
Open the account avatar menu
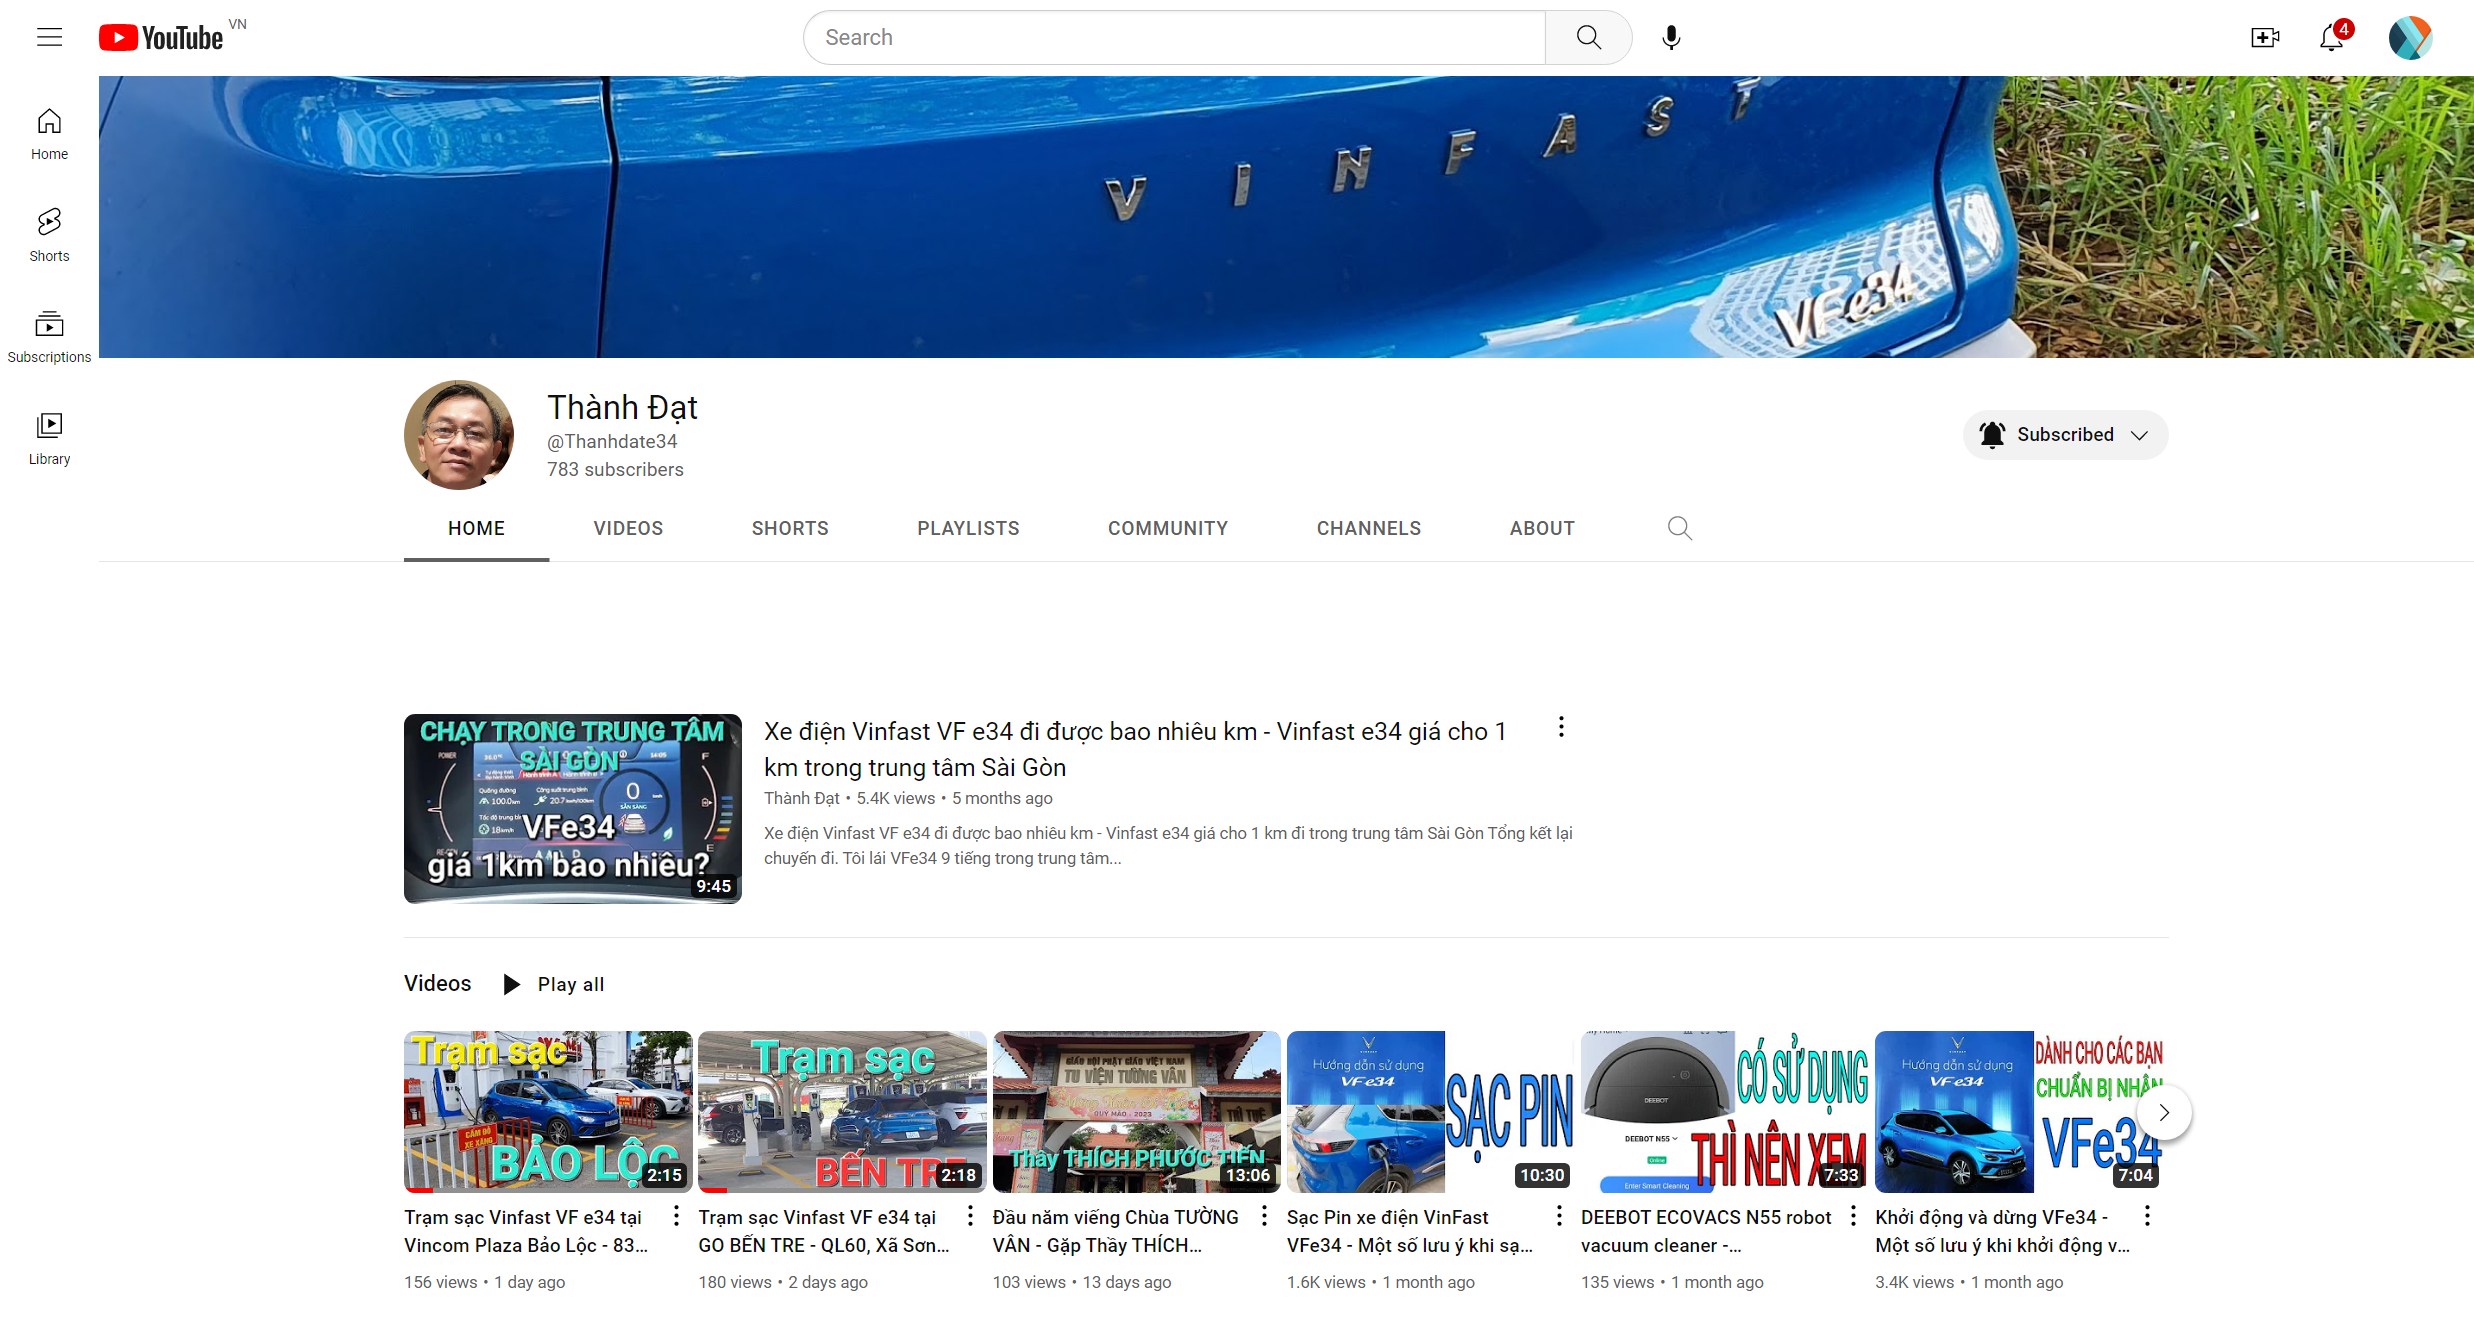2410,38
